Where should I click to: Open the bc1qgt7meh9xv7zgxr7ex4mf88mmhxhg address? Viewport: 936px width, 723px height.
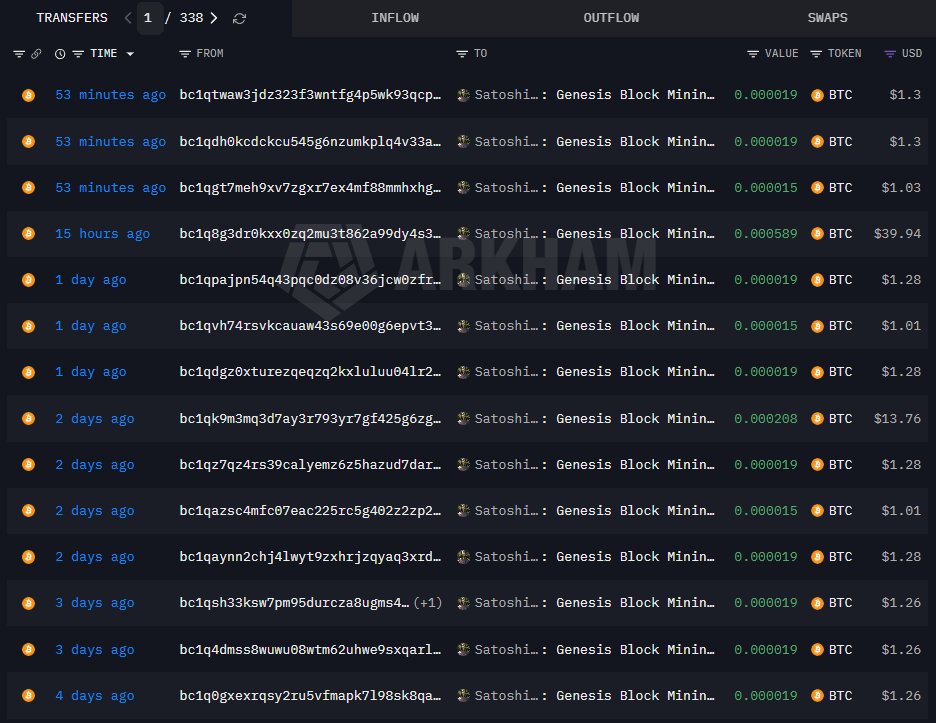point(310,187)
